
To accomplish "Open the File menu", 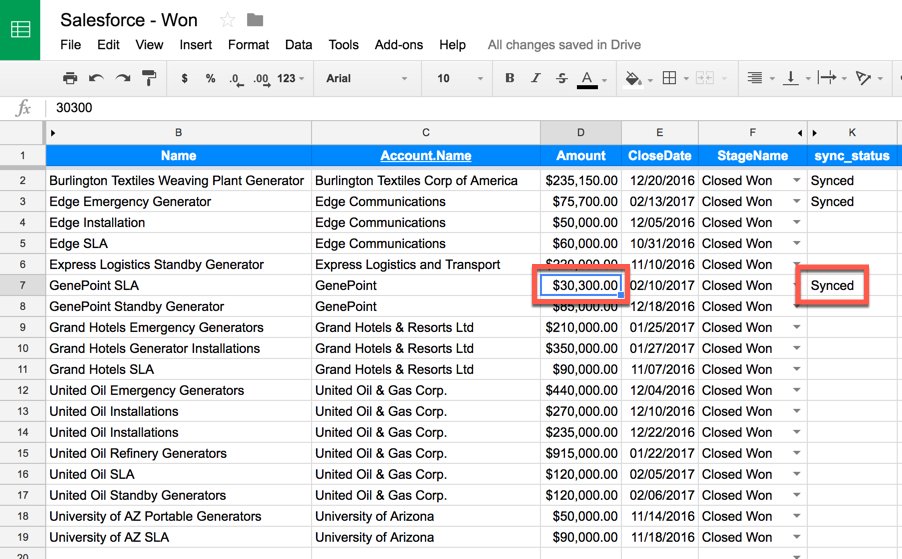I will [x=71, y=45].
